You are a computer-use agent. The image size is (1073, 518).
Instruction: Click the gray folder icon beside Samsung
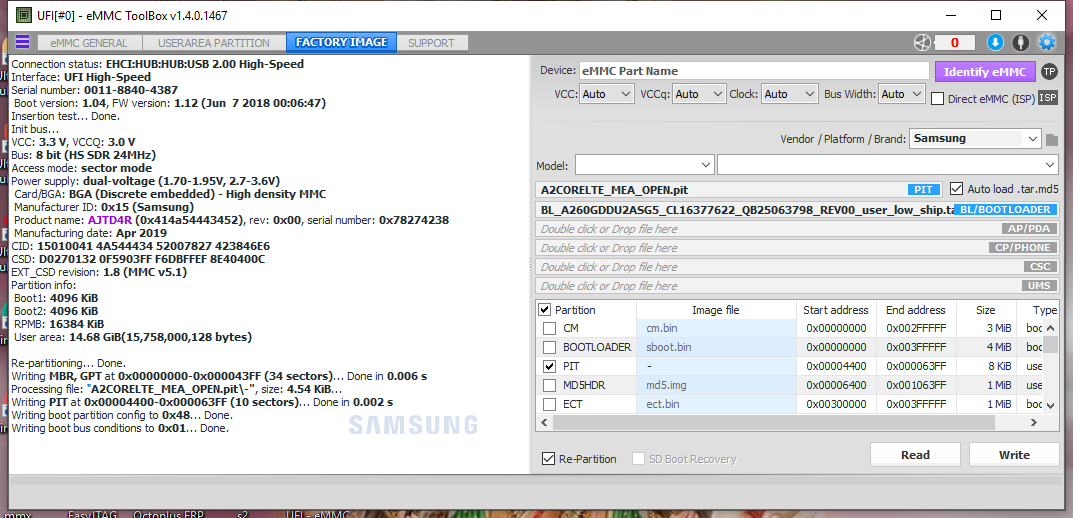click(1052, 140)
